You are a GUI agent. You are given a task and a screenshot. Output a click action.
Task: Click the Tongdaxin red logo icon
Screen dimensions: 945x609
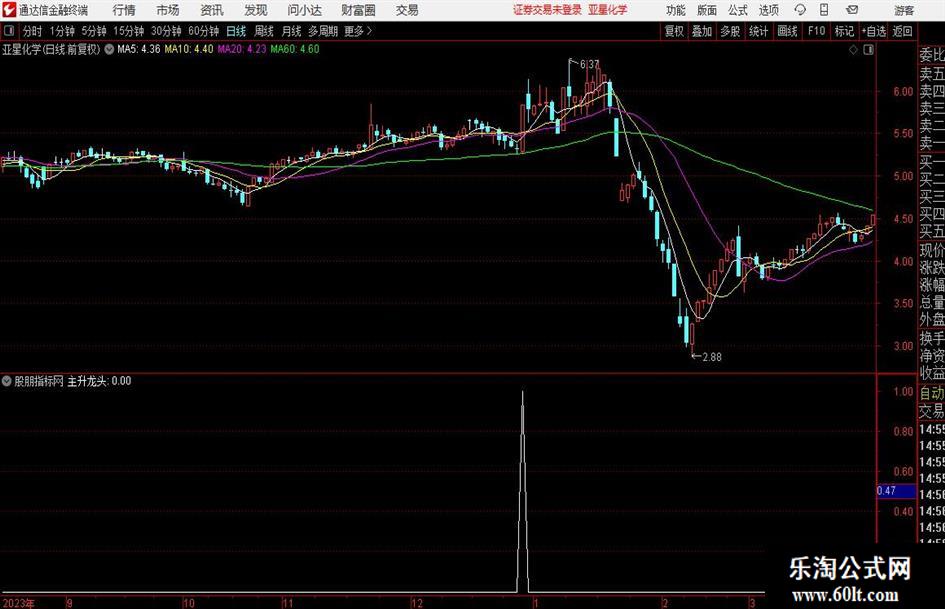pyautogui.click(x=9, y=10)
